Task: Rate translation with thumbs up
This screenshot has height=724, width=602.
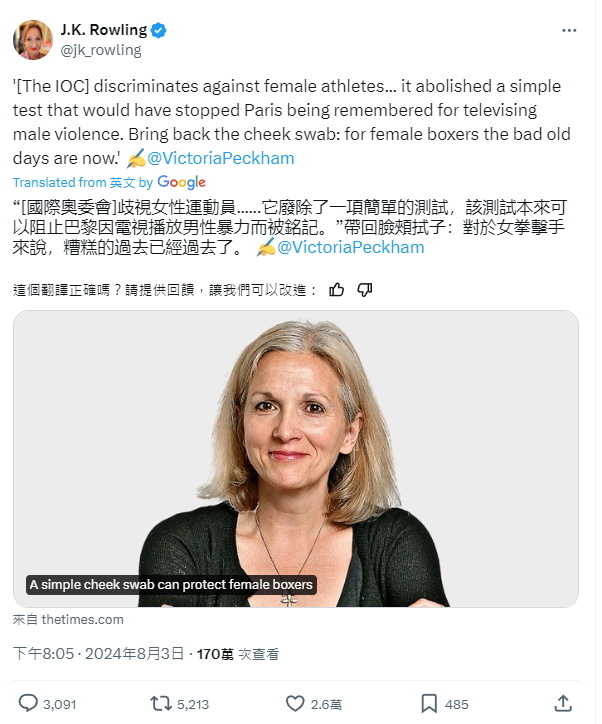Action: click(337, 290)
